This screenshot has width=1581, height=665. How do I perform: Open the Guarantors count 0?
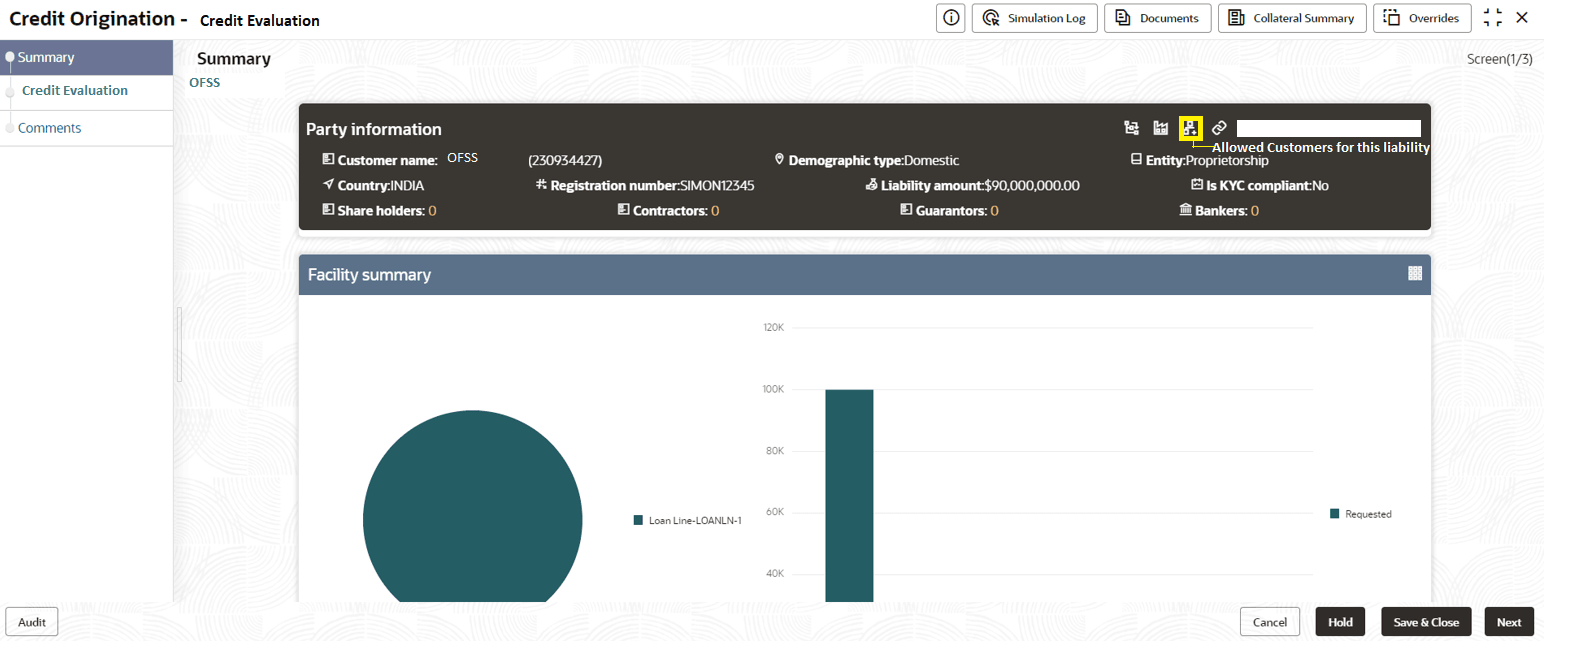(x=994, y=211)
